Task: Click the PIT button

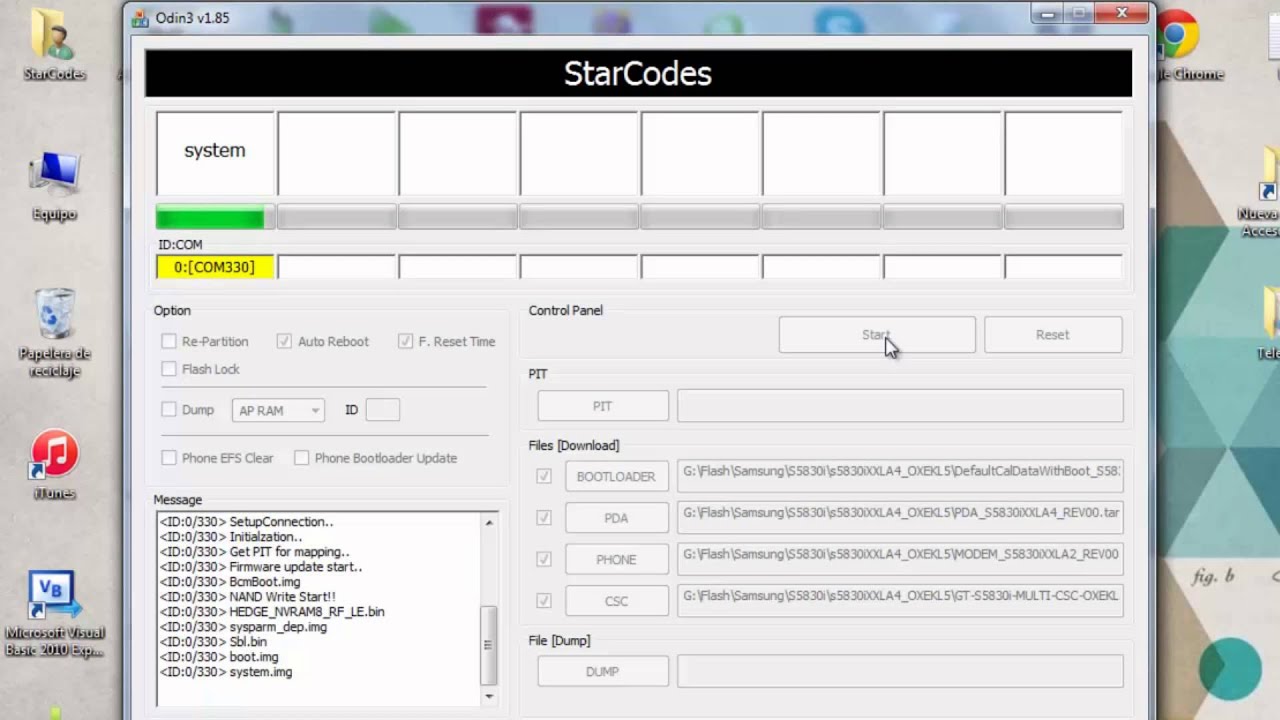Action: pyautogui.click(x=603, y=406)
